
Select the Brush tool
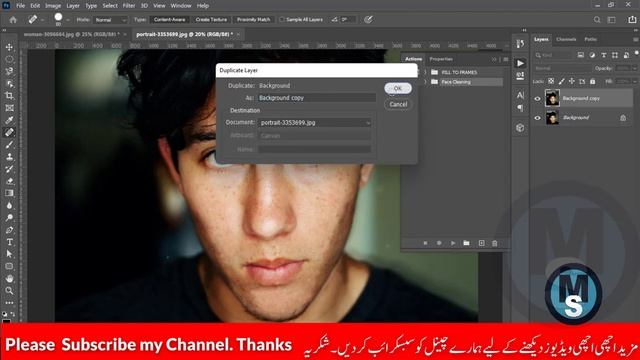click(9, 144)
